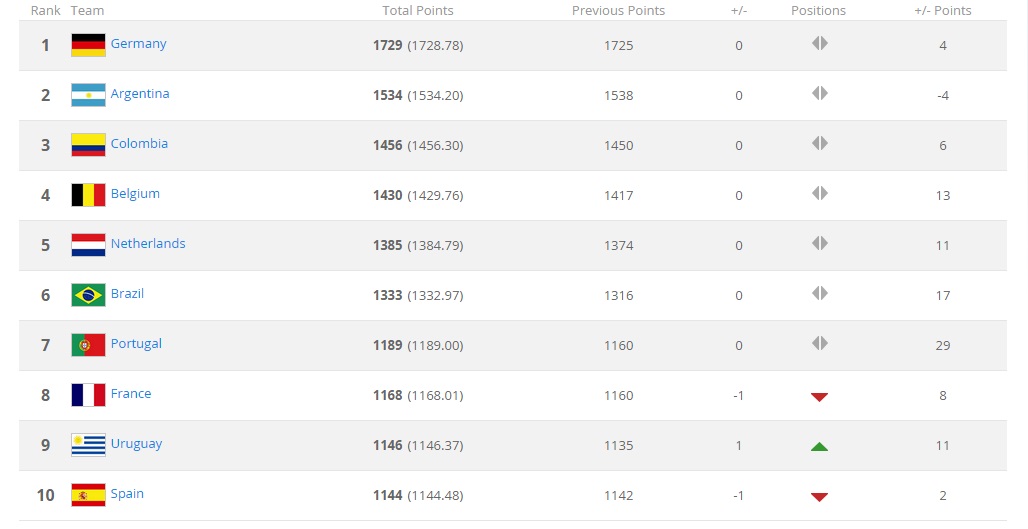The height and width of the screenshot is (529, 1028).
Task: Click green up arrow in Uruguay row
Action: point(819,446)
